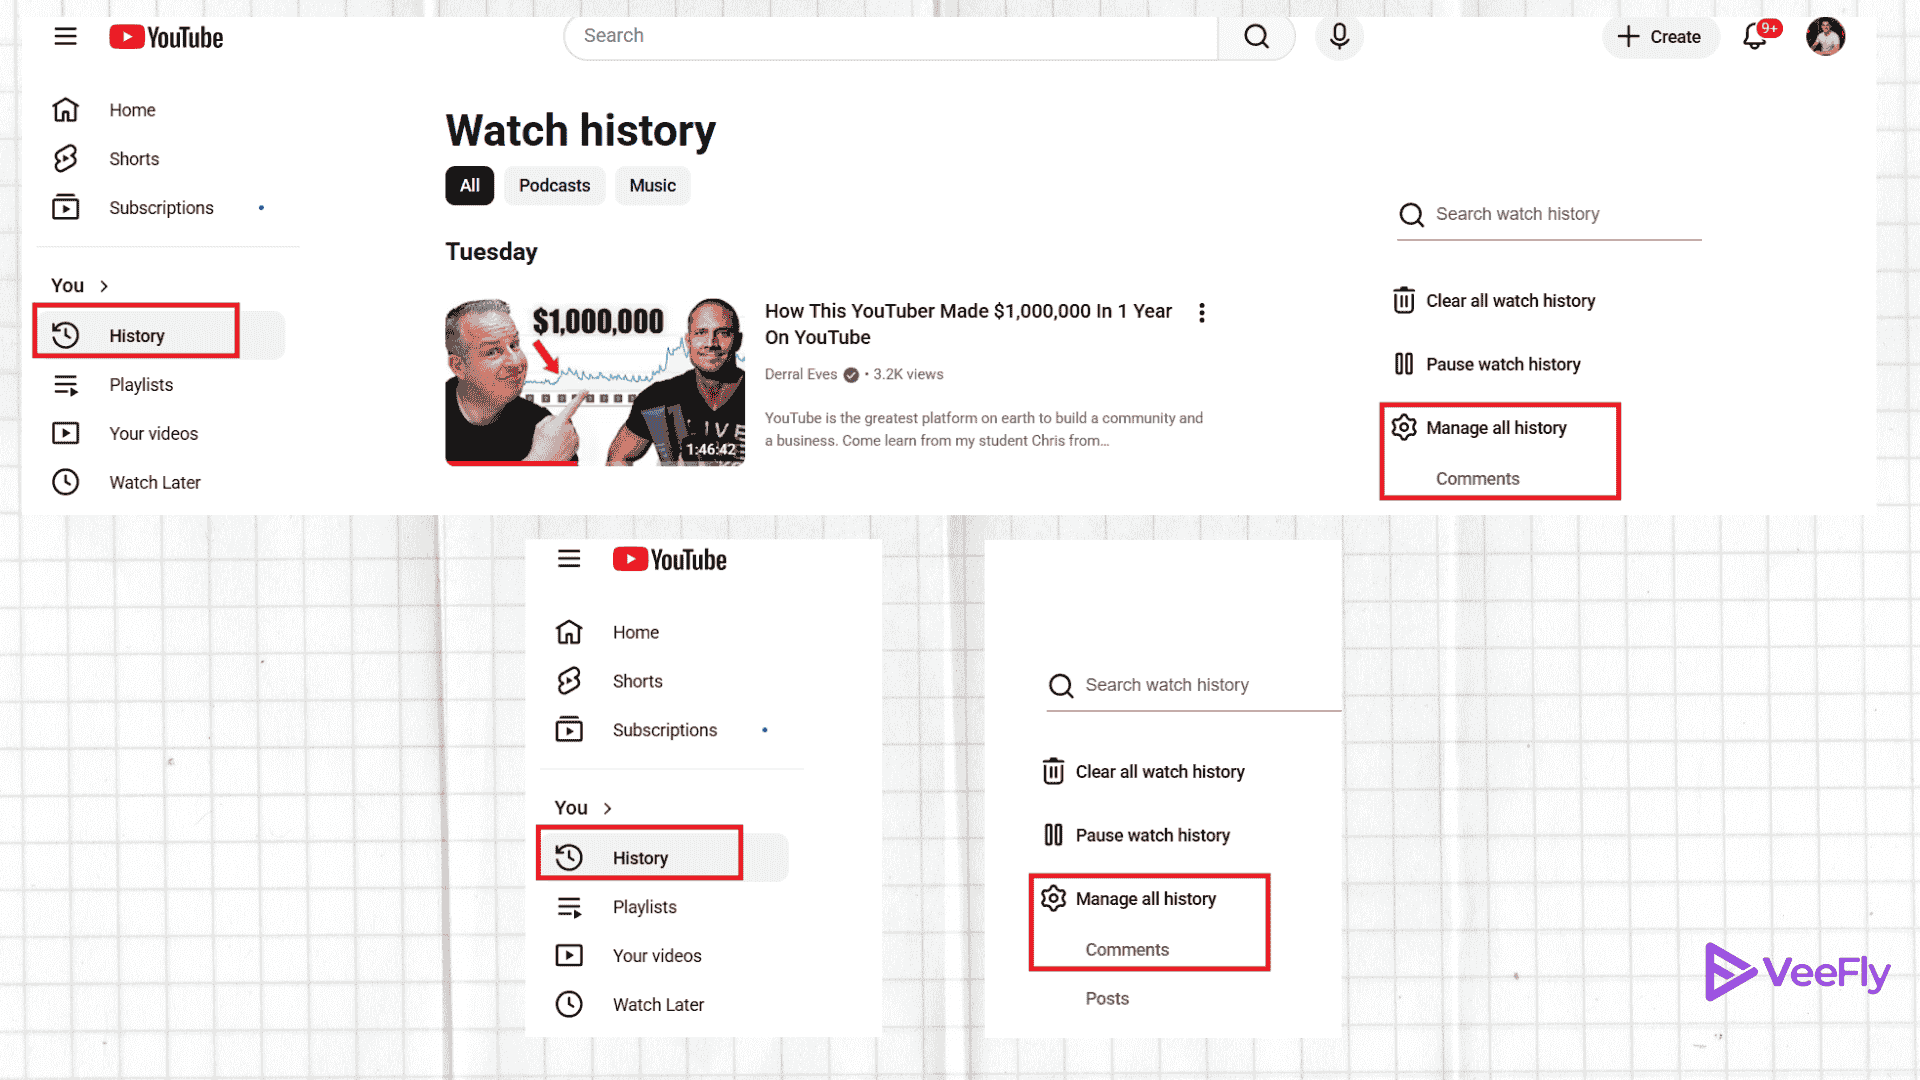The width and height of the screenshot is (1920, 1080).
Task: Expand the Manage all history options
Action: tap(1496, 427)
